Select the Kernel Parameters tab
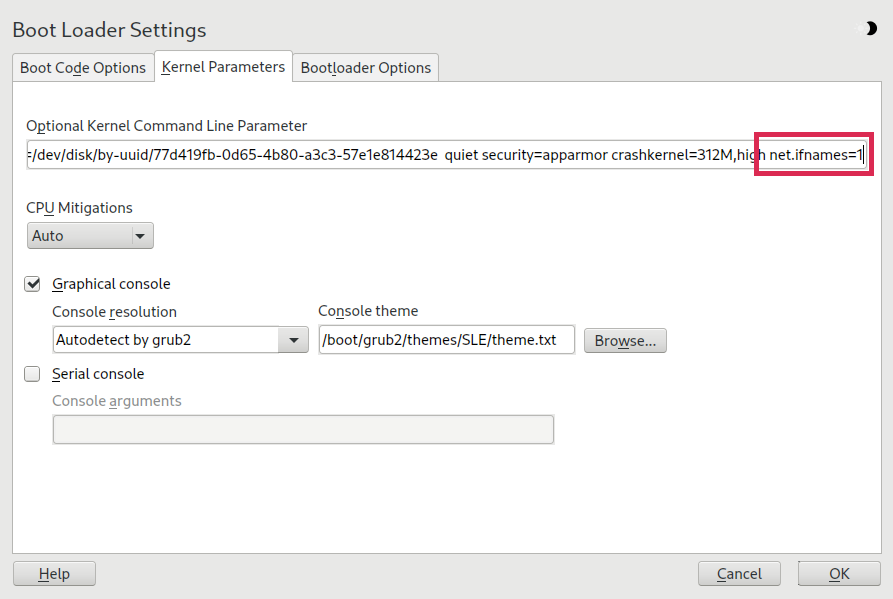 point(223,67)
